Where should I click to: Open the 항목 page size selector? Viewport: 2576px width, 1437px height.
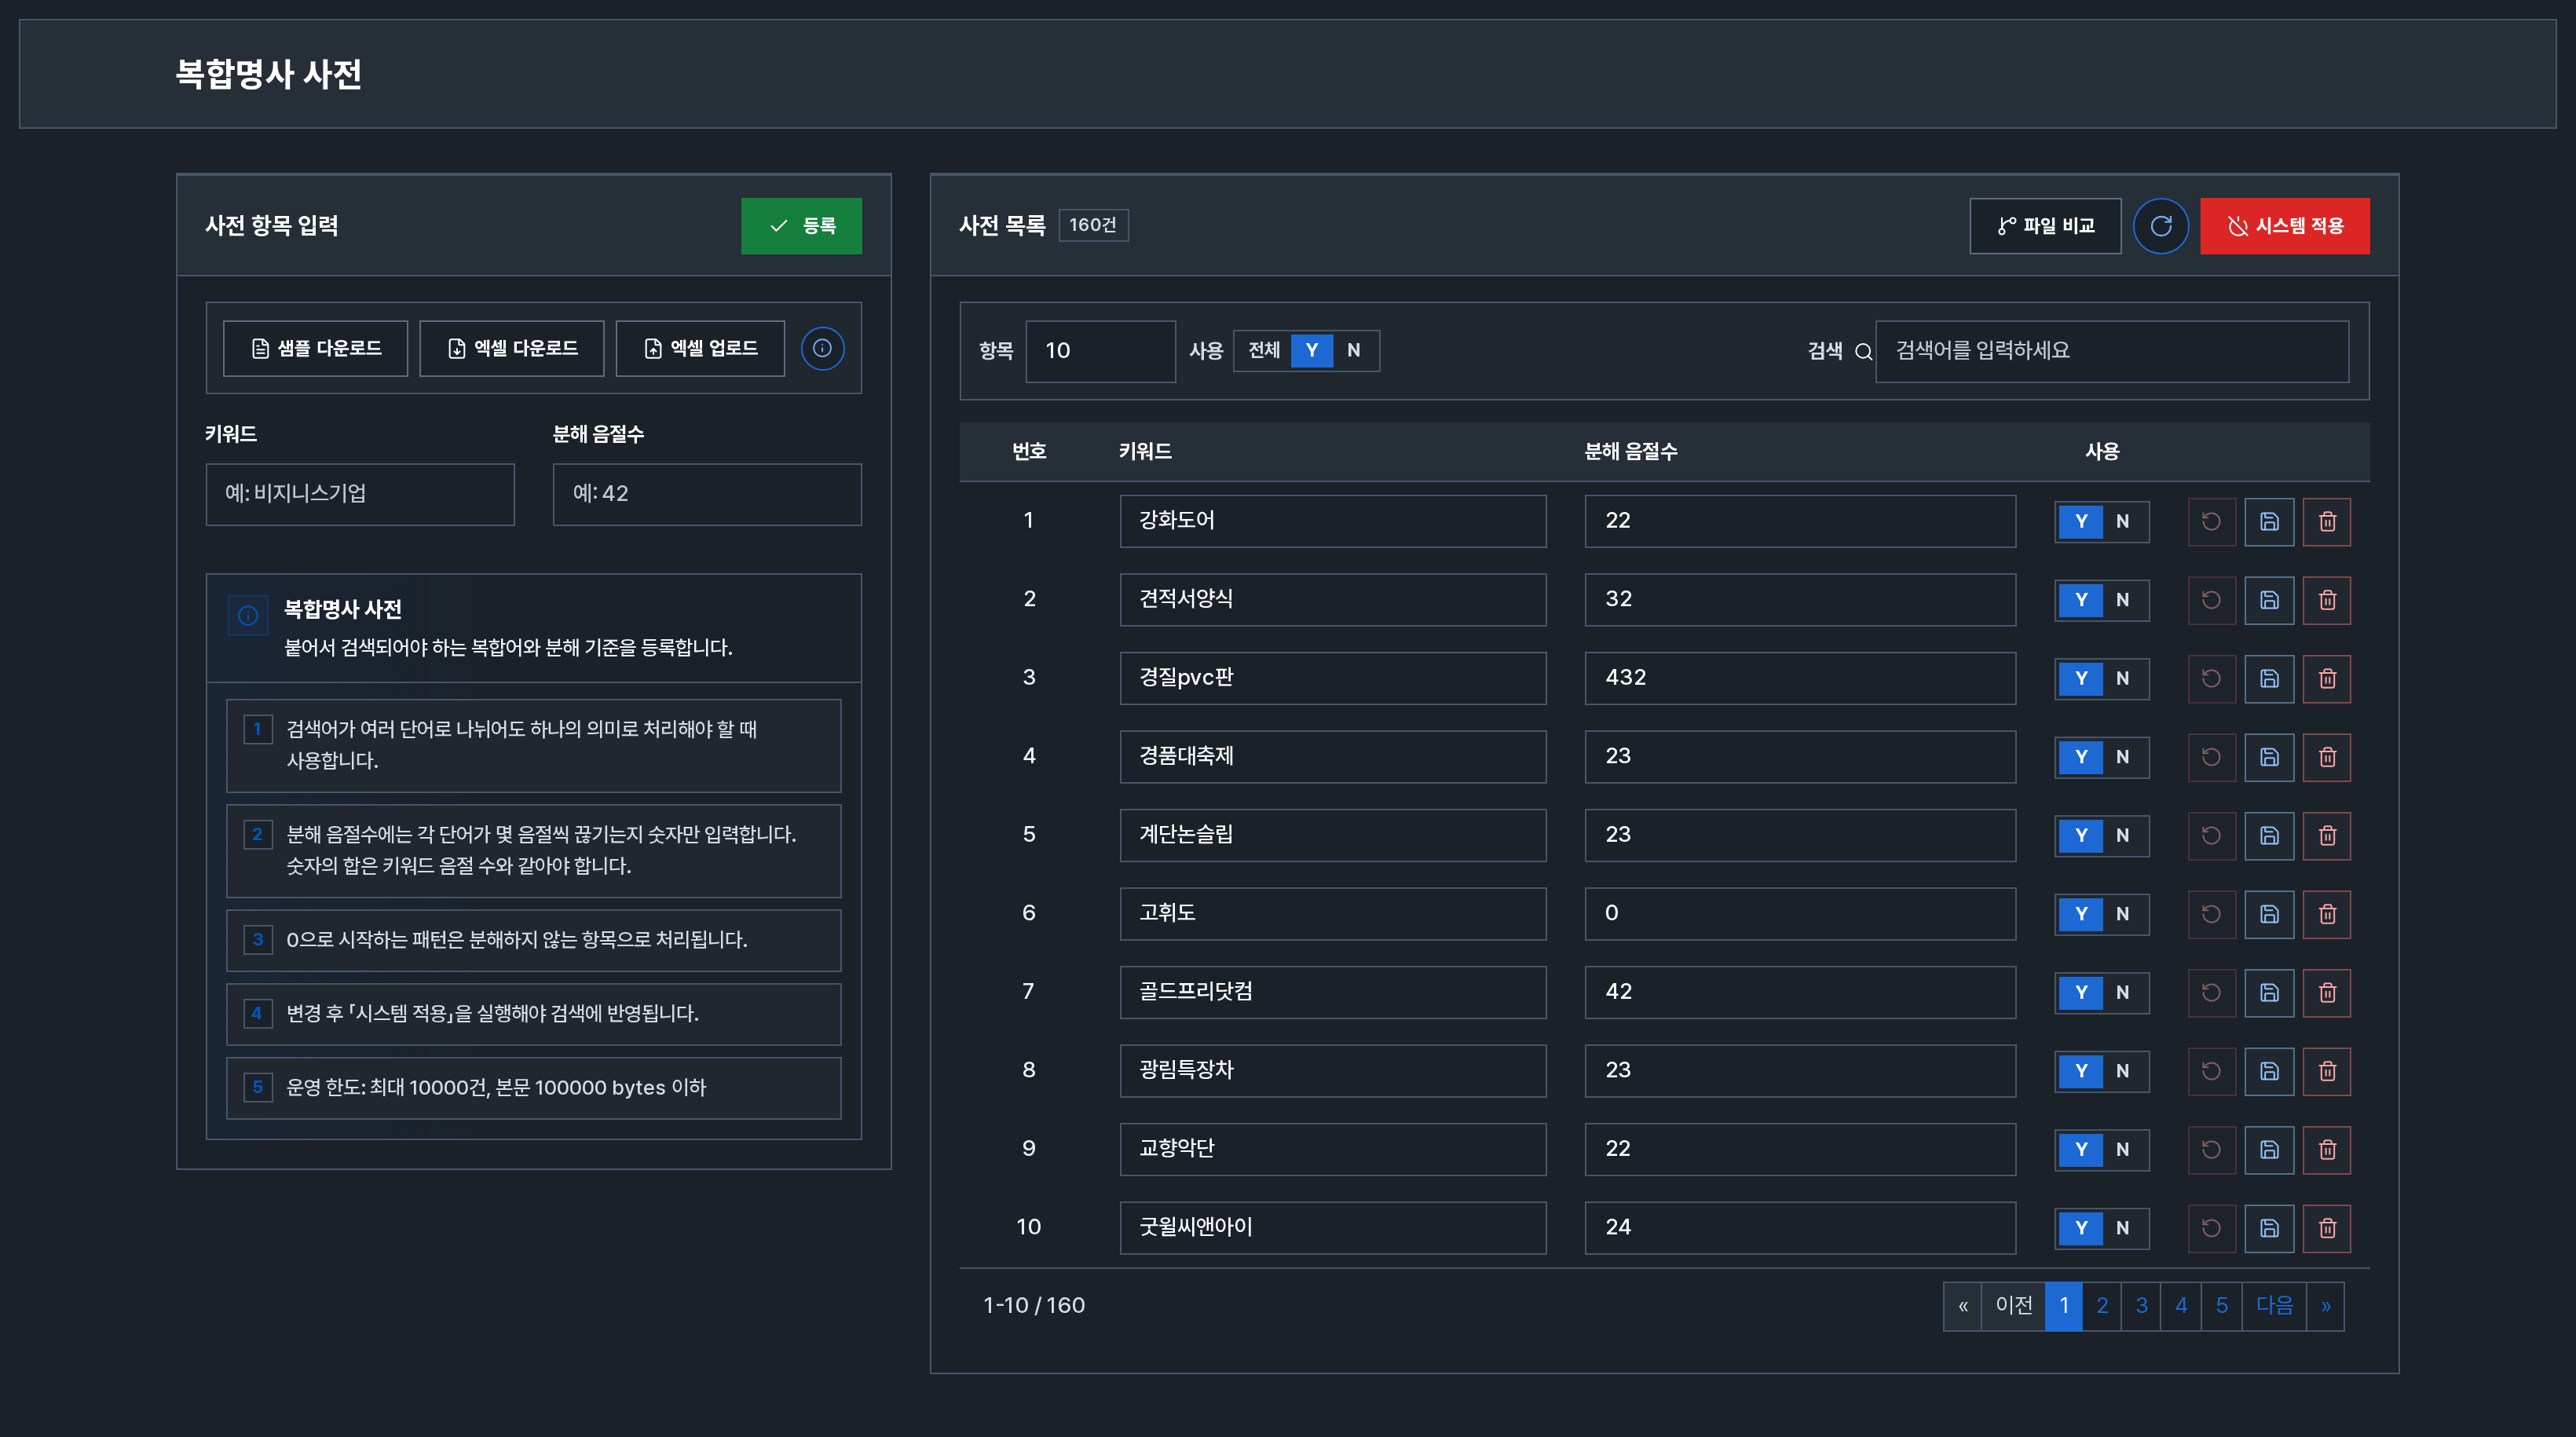[1100, 351]
